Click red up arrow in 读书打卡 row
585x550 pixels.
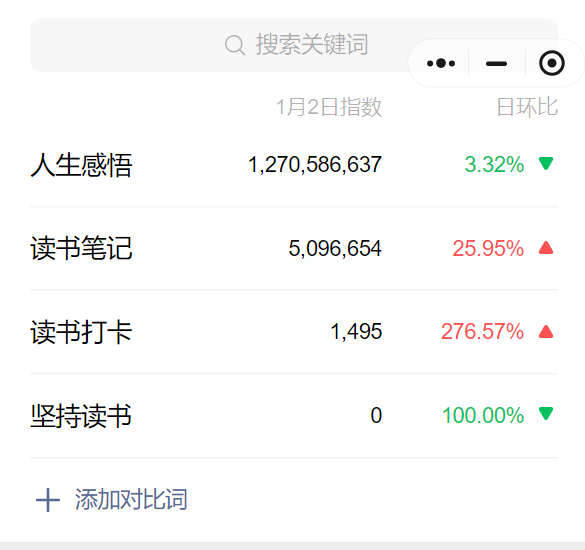coord(546,331)
